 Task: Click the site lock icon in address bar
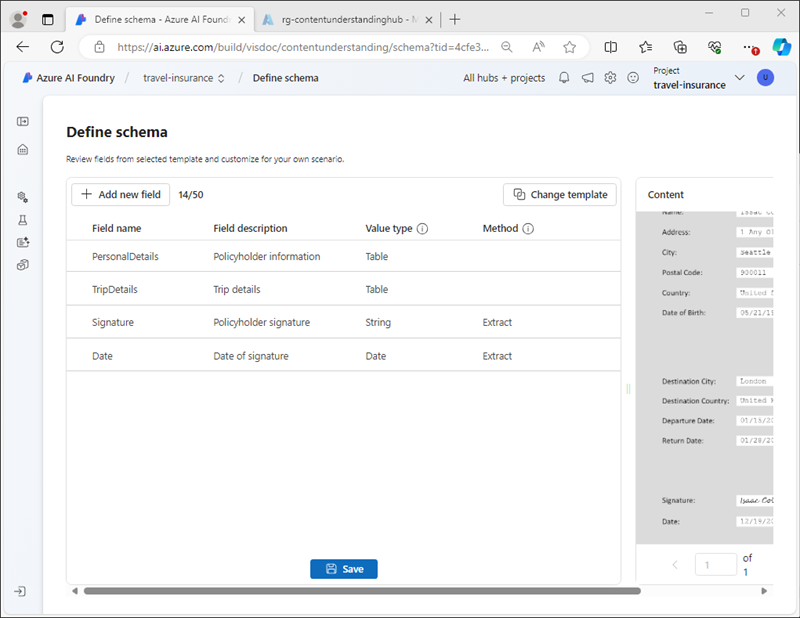99,47
